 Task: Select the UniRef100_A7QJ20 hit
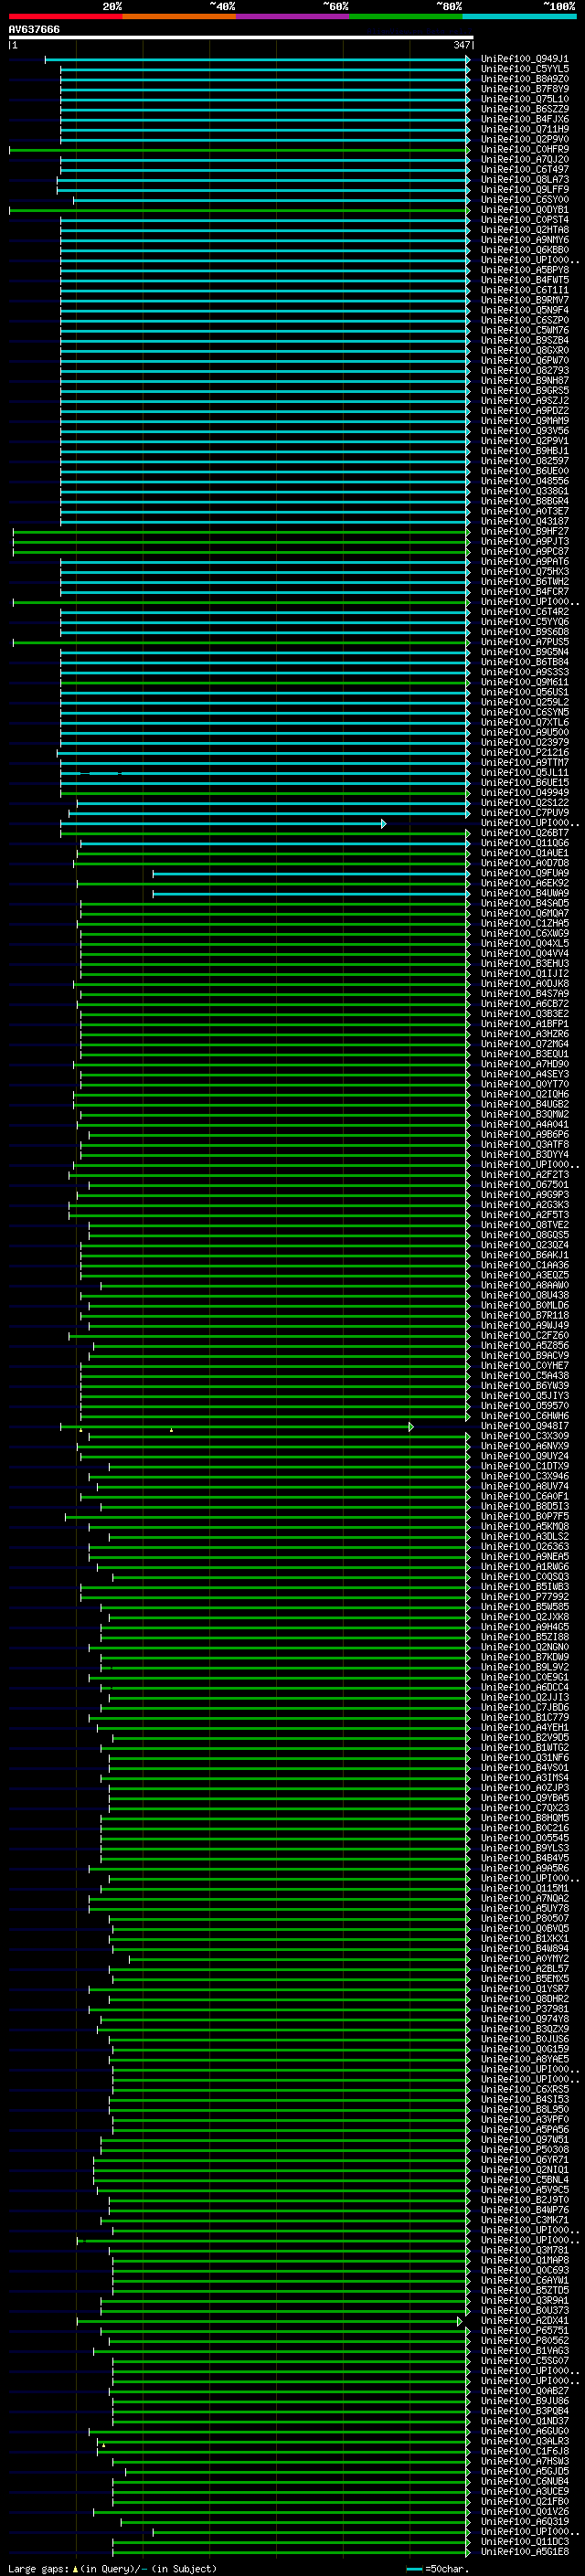point(525,159)
